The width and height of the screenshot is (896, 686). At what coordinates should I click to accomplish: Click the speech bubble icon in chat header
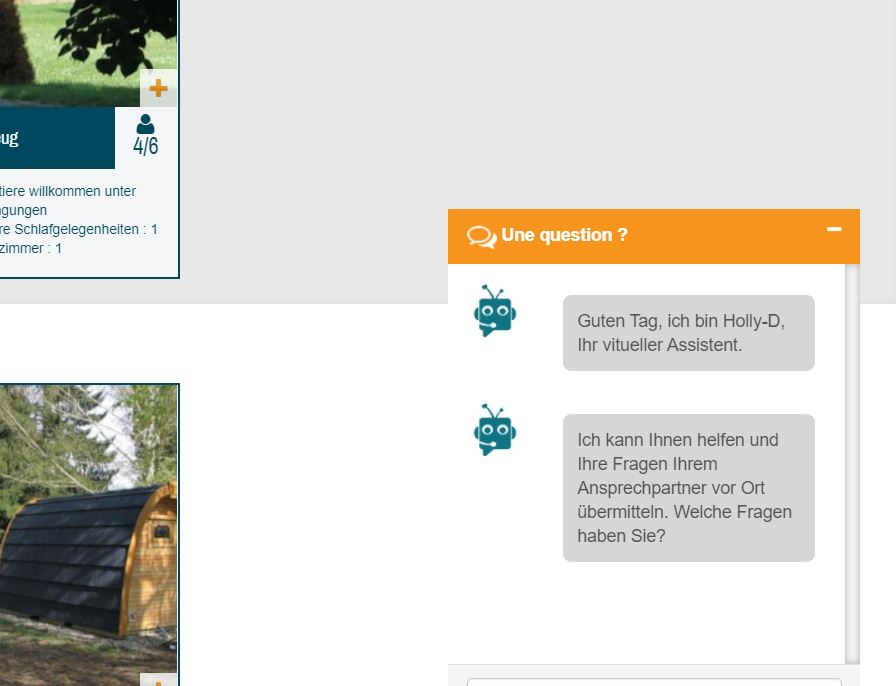[x=481, y=236]
